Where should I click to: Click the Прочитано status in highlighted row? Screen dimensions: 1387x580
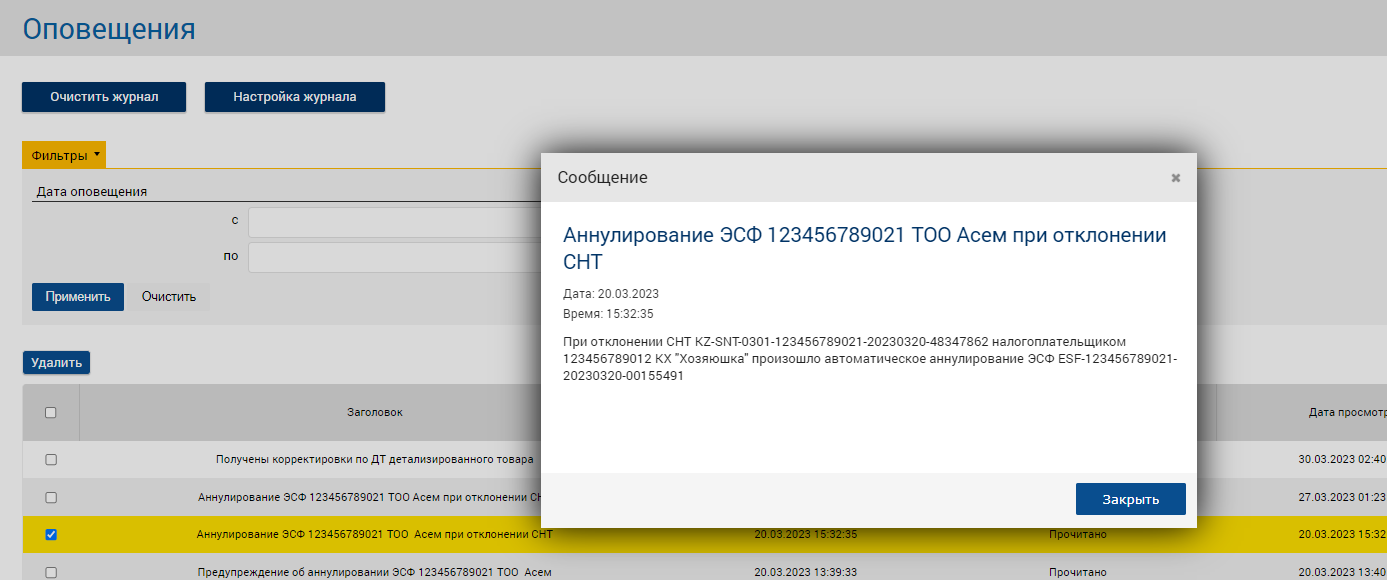coord(1077,534)
